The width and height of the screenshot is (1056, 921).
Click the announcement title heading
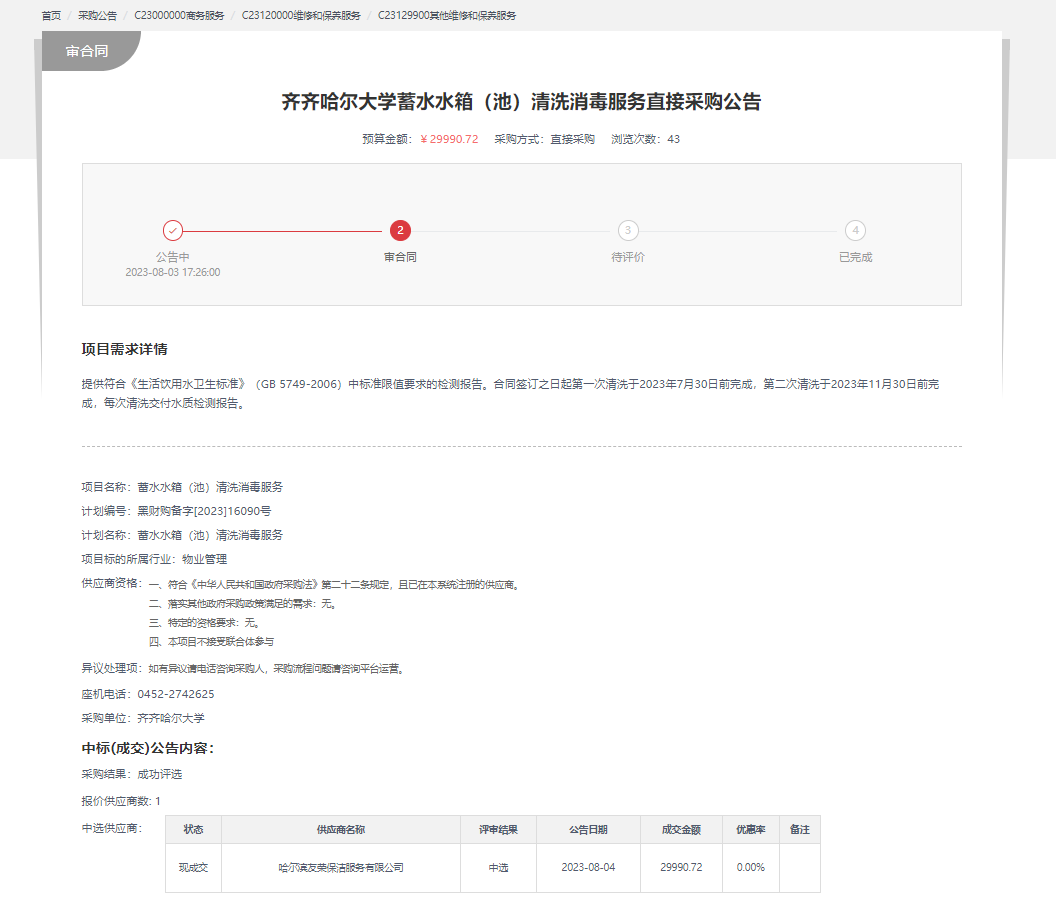(521, 102)
